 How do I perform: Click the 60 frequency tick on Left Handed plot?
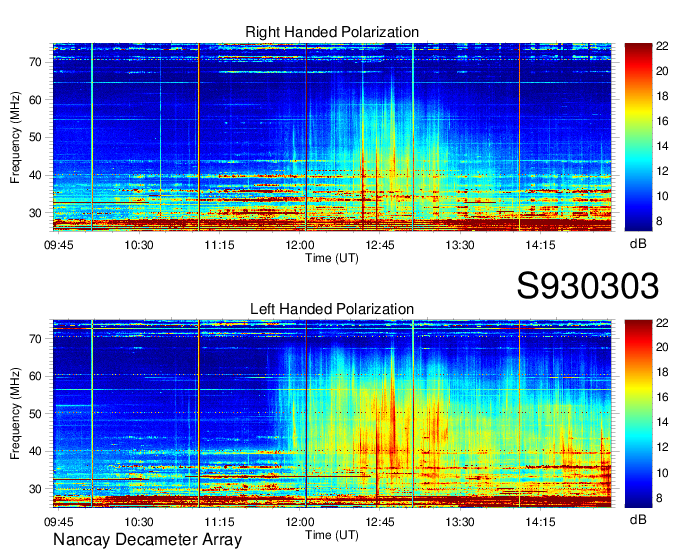36,376
